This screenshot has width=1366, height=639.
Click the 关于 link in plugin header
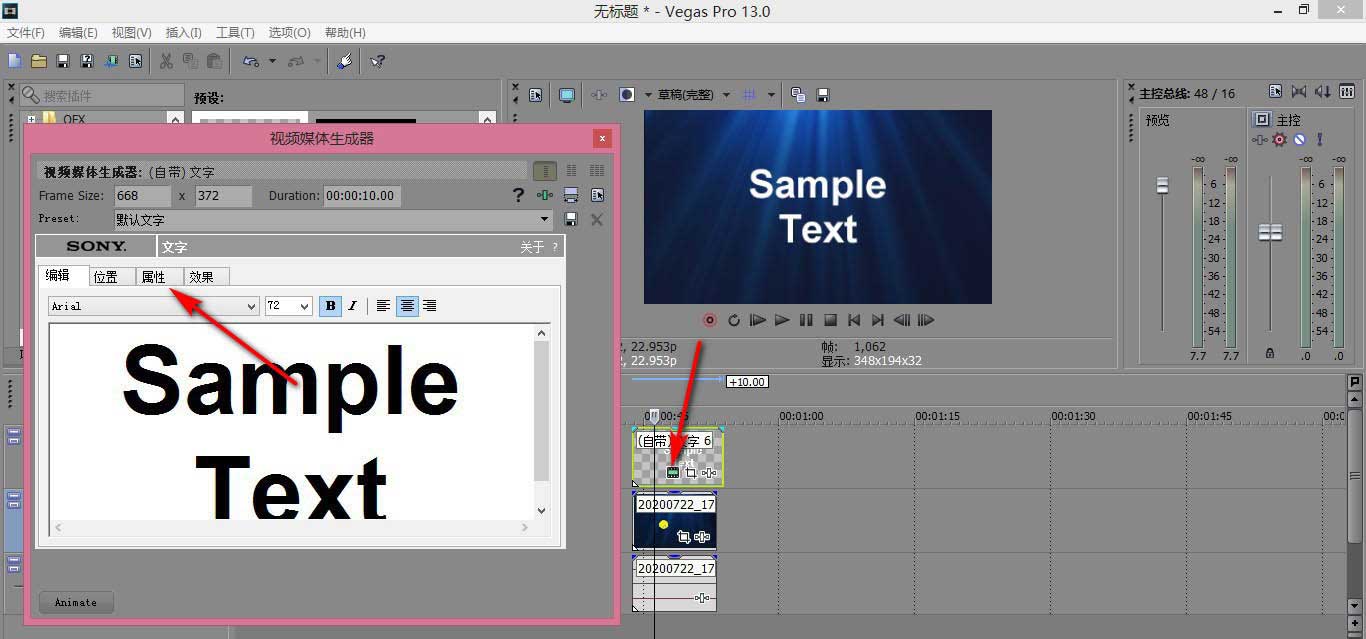tap(532, 247)
